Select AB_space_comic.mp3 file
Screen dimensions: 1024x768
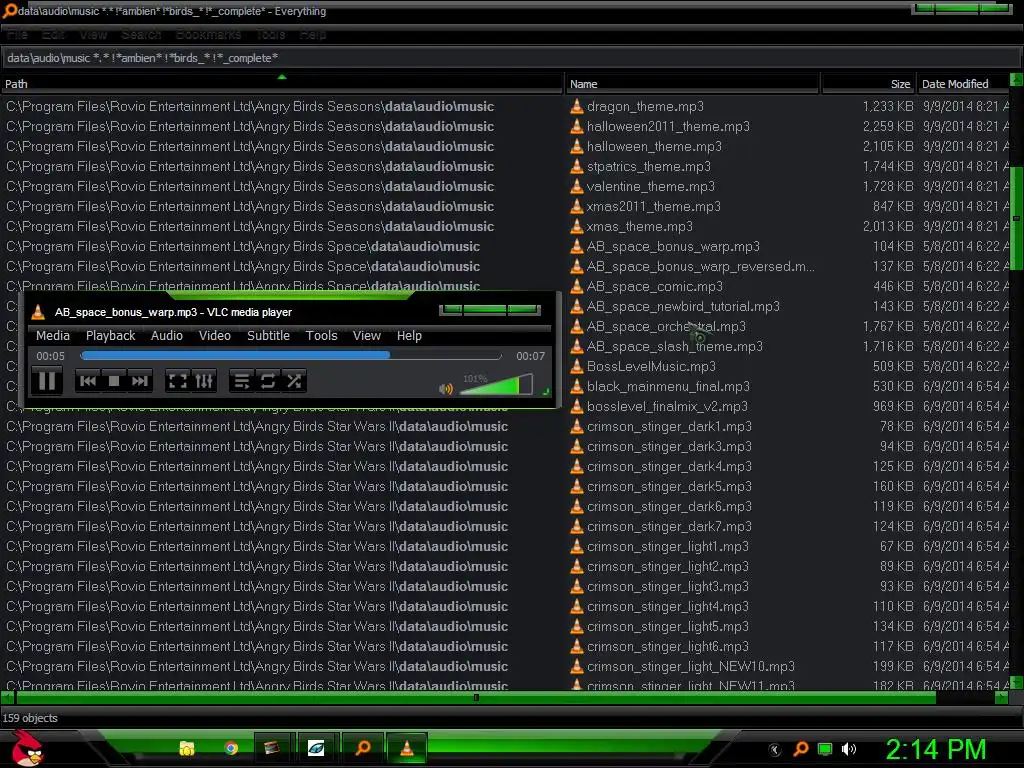pos(655,287)
